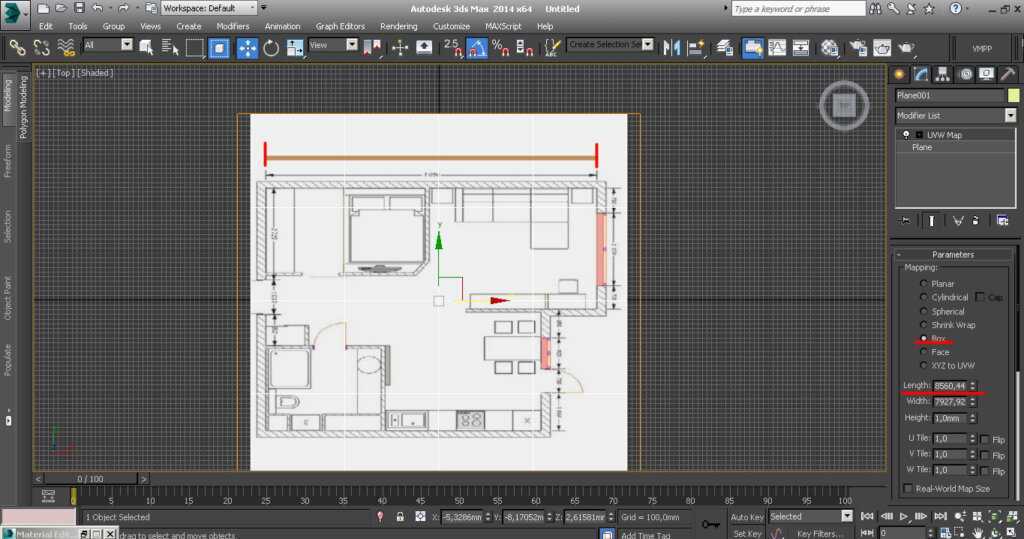This screenshot has width=1024, height=539.
Task: Open the Rendering menu
Action: (398, 26)
